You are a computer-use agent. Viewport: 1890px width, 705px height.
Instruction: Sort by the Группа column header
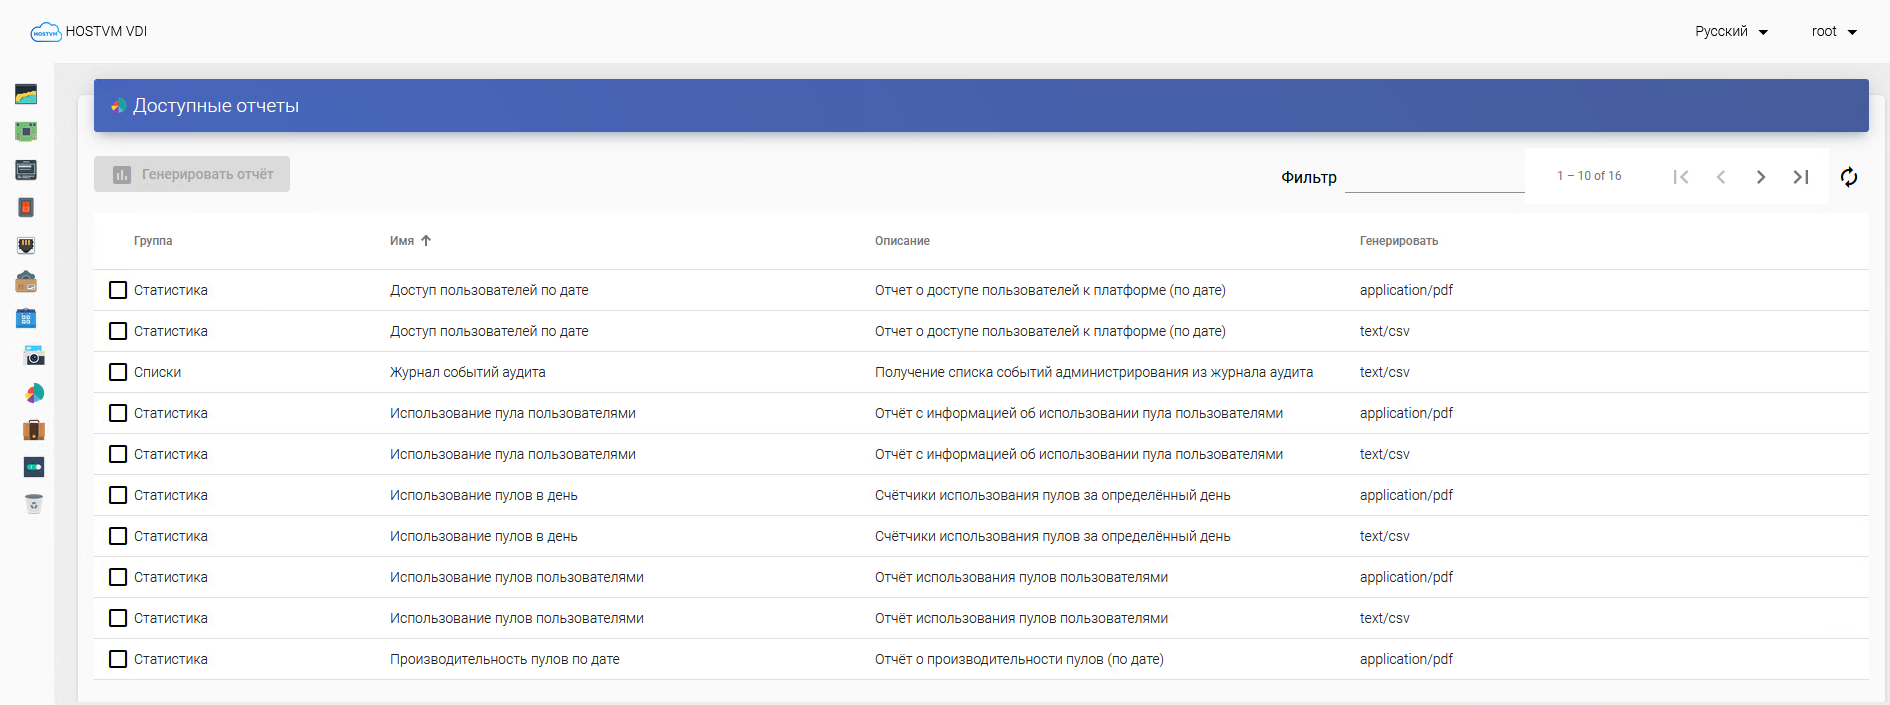click(153, 241)
